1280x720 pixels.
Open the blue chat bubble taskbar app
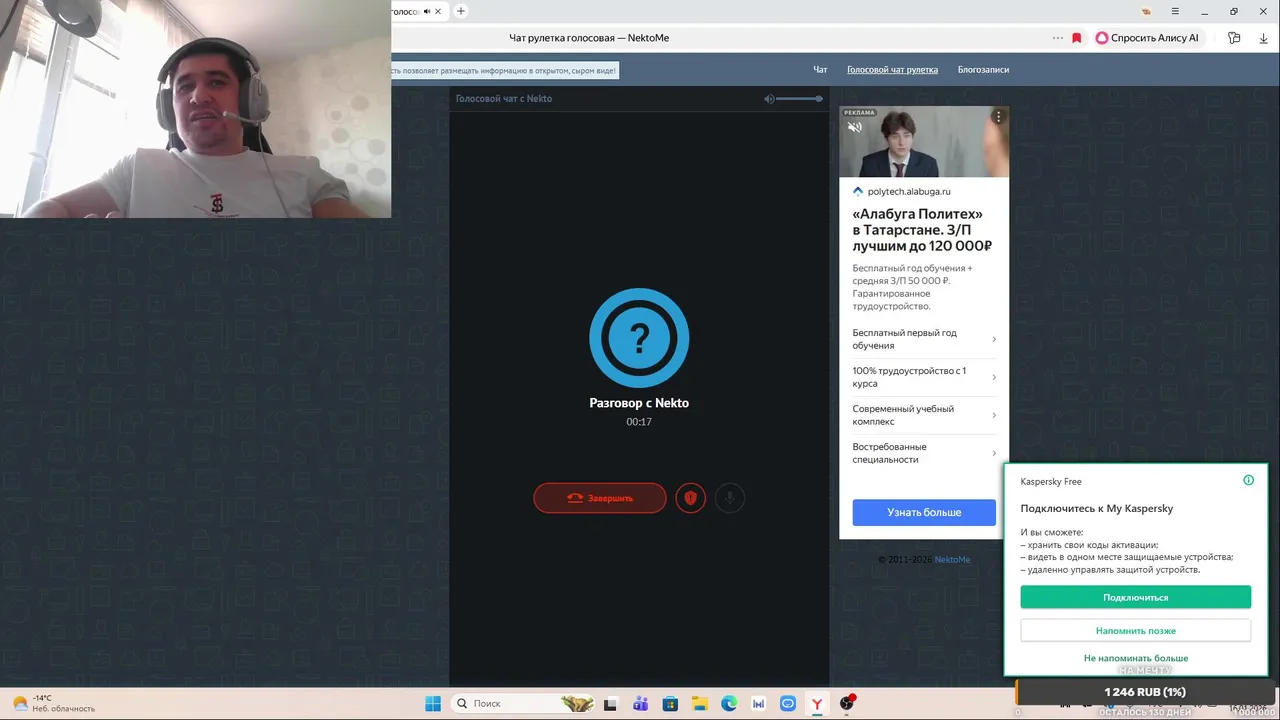pos(788,704)
